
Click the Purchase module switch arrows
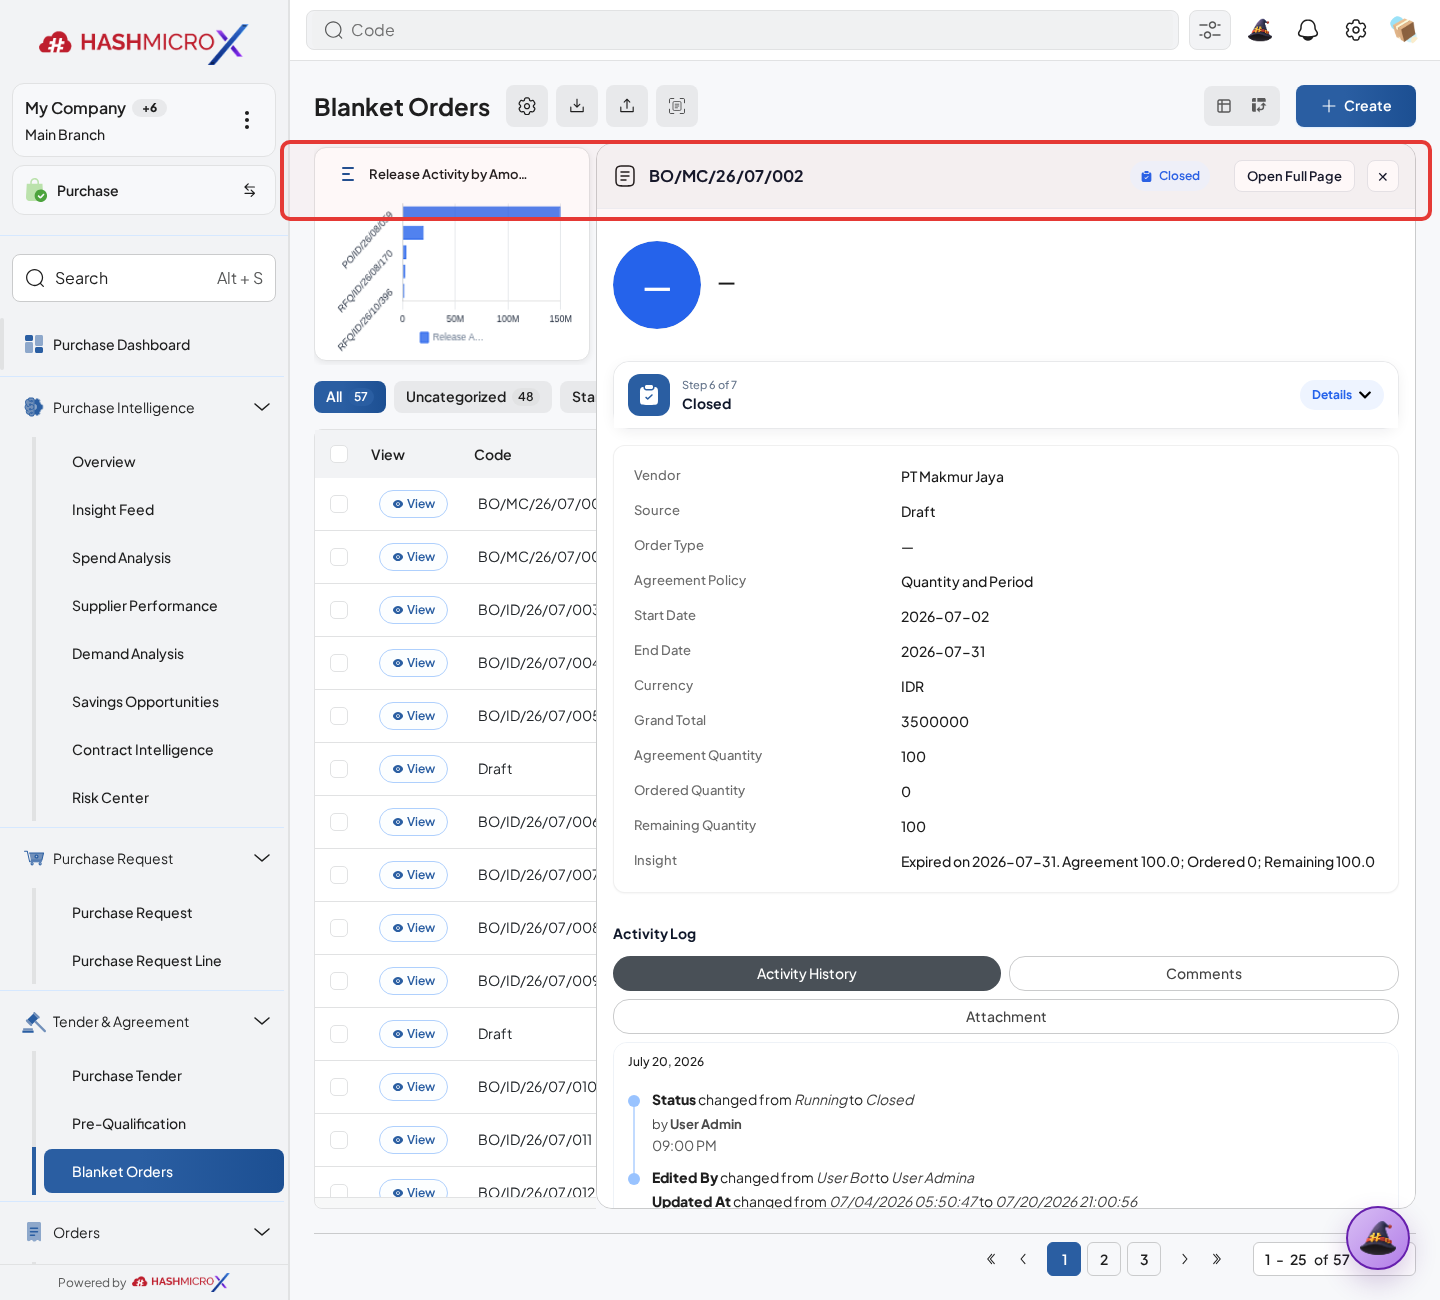coord(249,190)
